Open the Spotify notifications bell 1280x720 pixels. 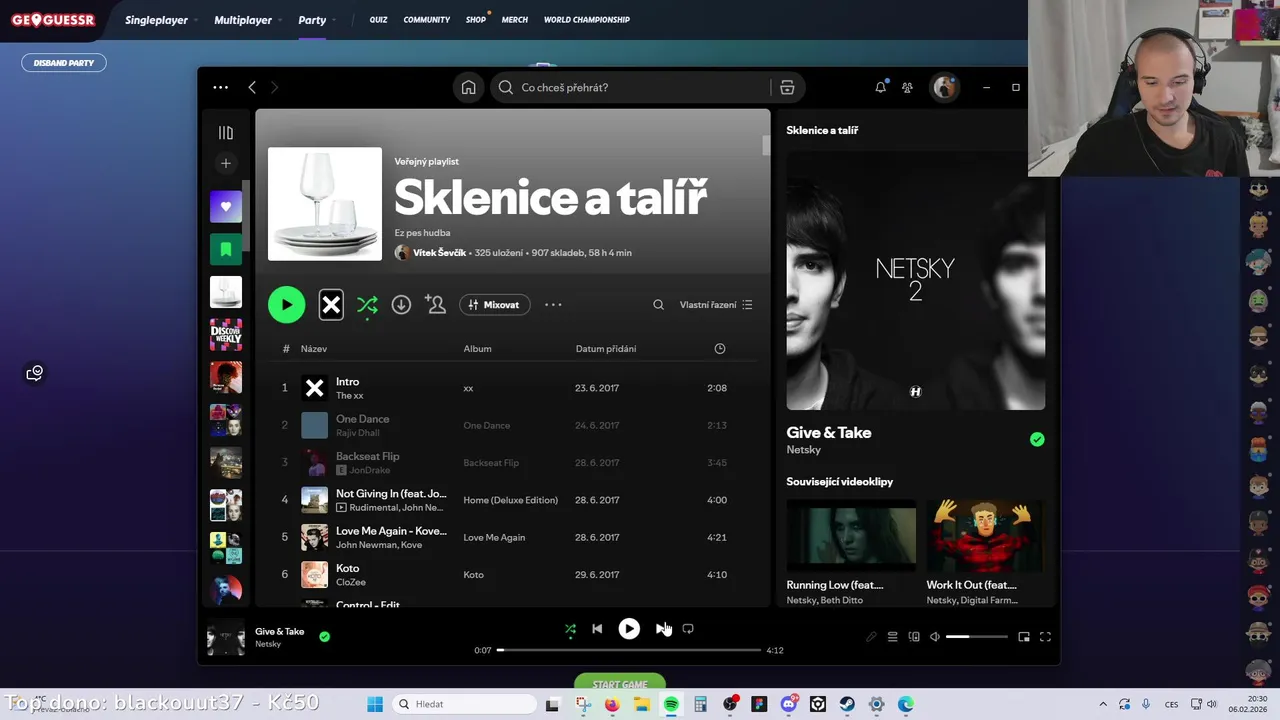click(x=880, y=88)
